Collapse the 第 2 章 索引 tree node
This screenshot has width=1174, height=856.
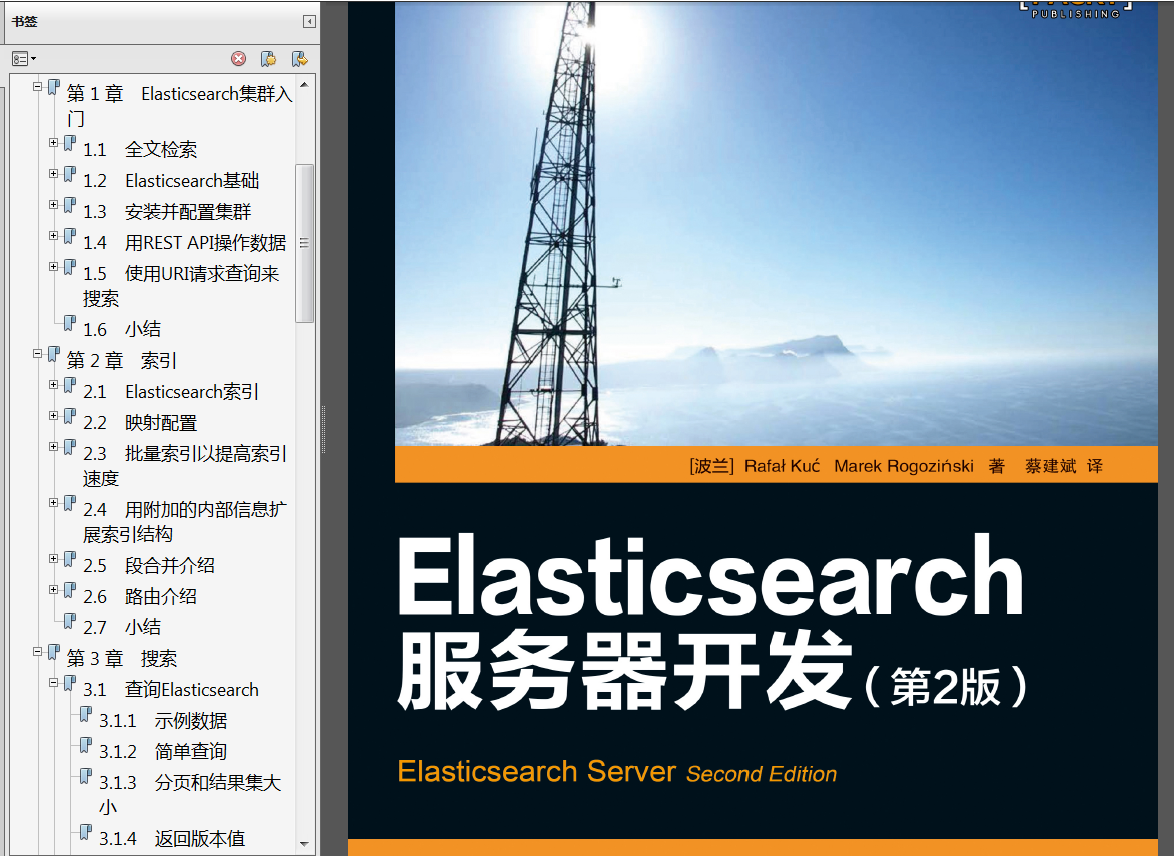click(37, 353)
